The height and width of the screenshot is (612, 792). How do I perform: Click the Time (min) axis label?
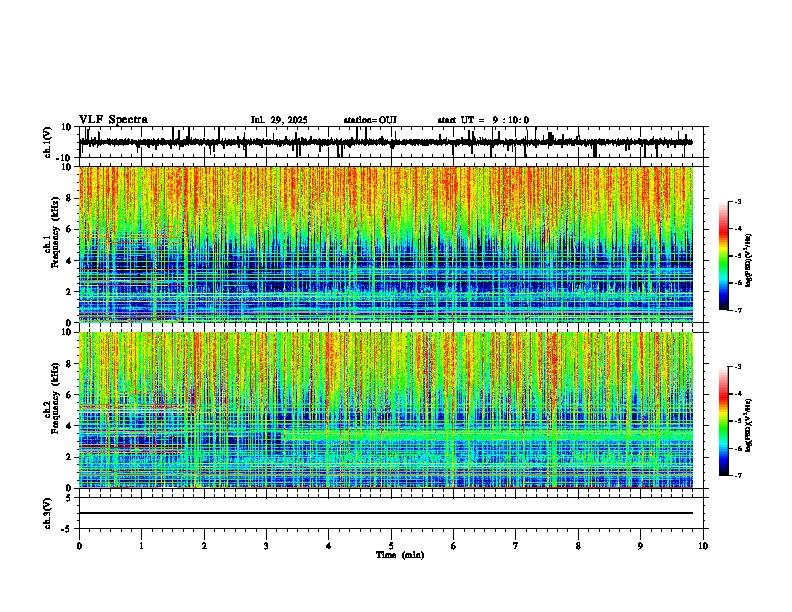(x=400, y=555)
